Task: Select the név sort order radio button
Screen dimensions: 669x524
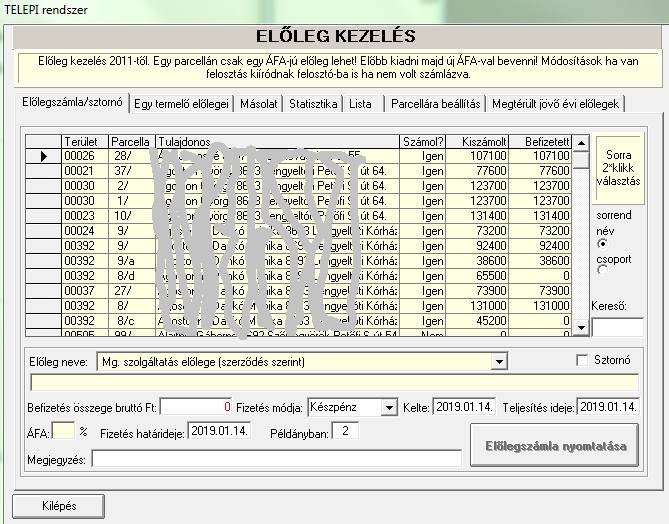Action: click(602, 244)
